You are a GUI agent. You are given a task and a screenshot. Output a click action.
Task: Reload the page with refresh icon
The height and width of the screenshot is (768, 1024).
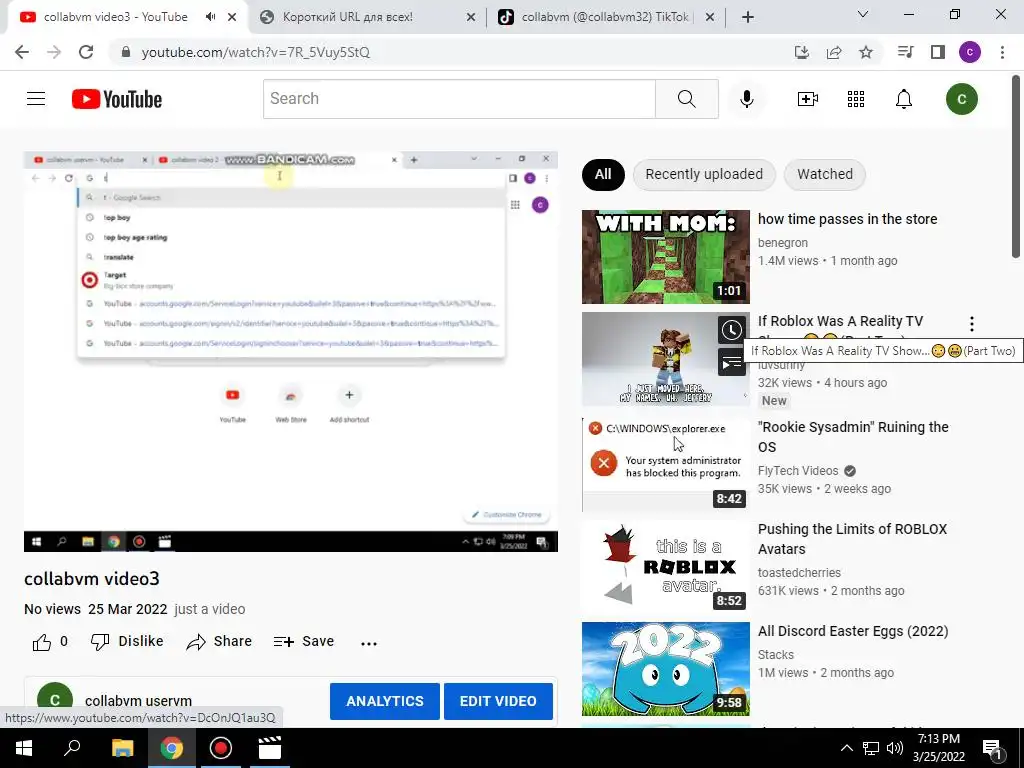(86, 52)
